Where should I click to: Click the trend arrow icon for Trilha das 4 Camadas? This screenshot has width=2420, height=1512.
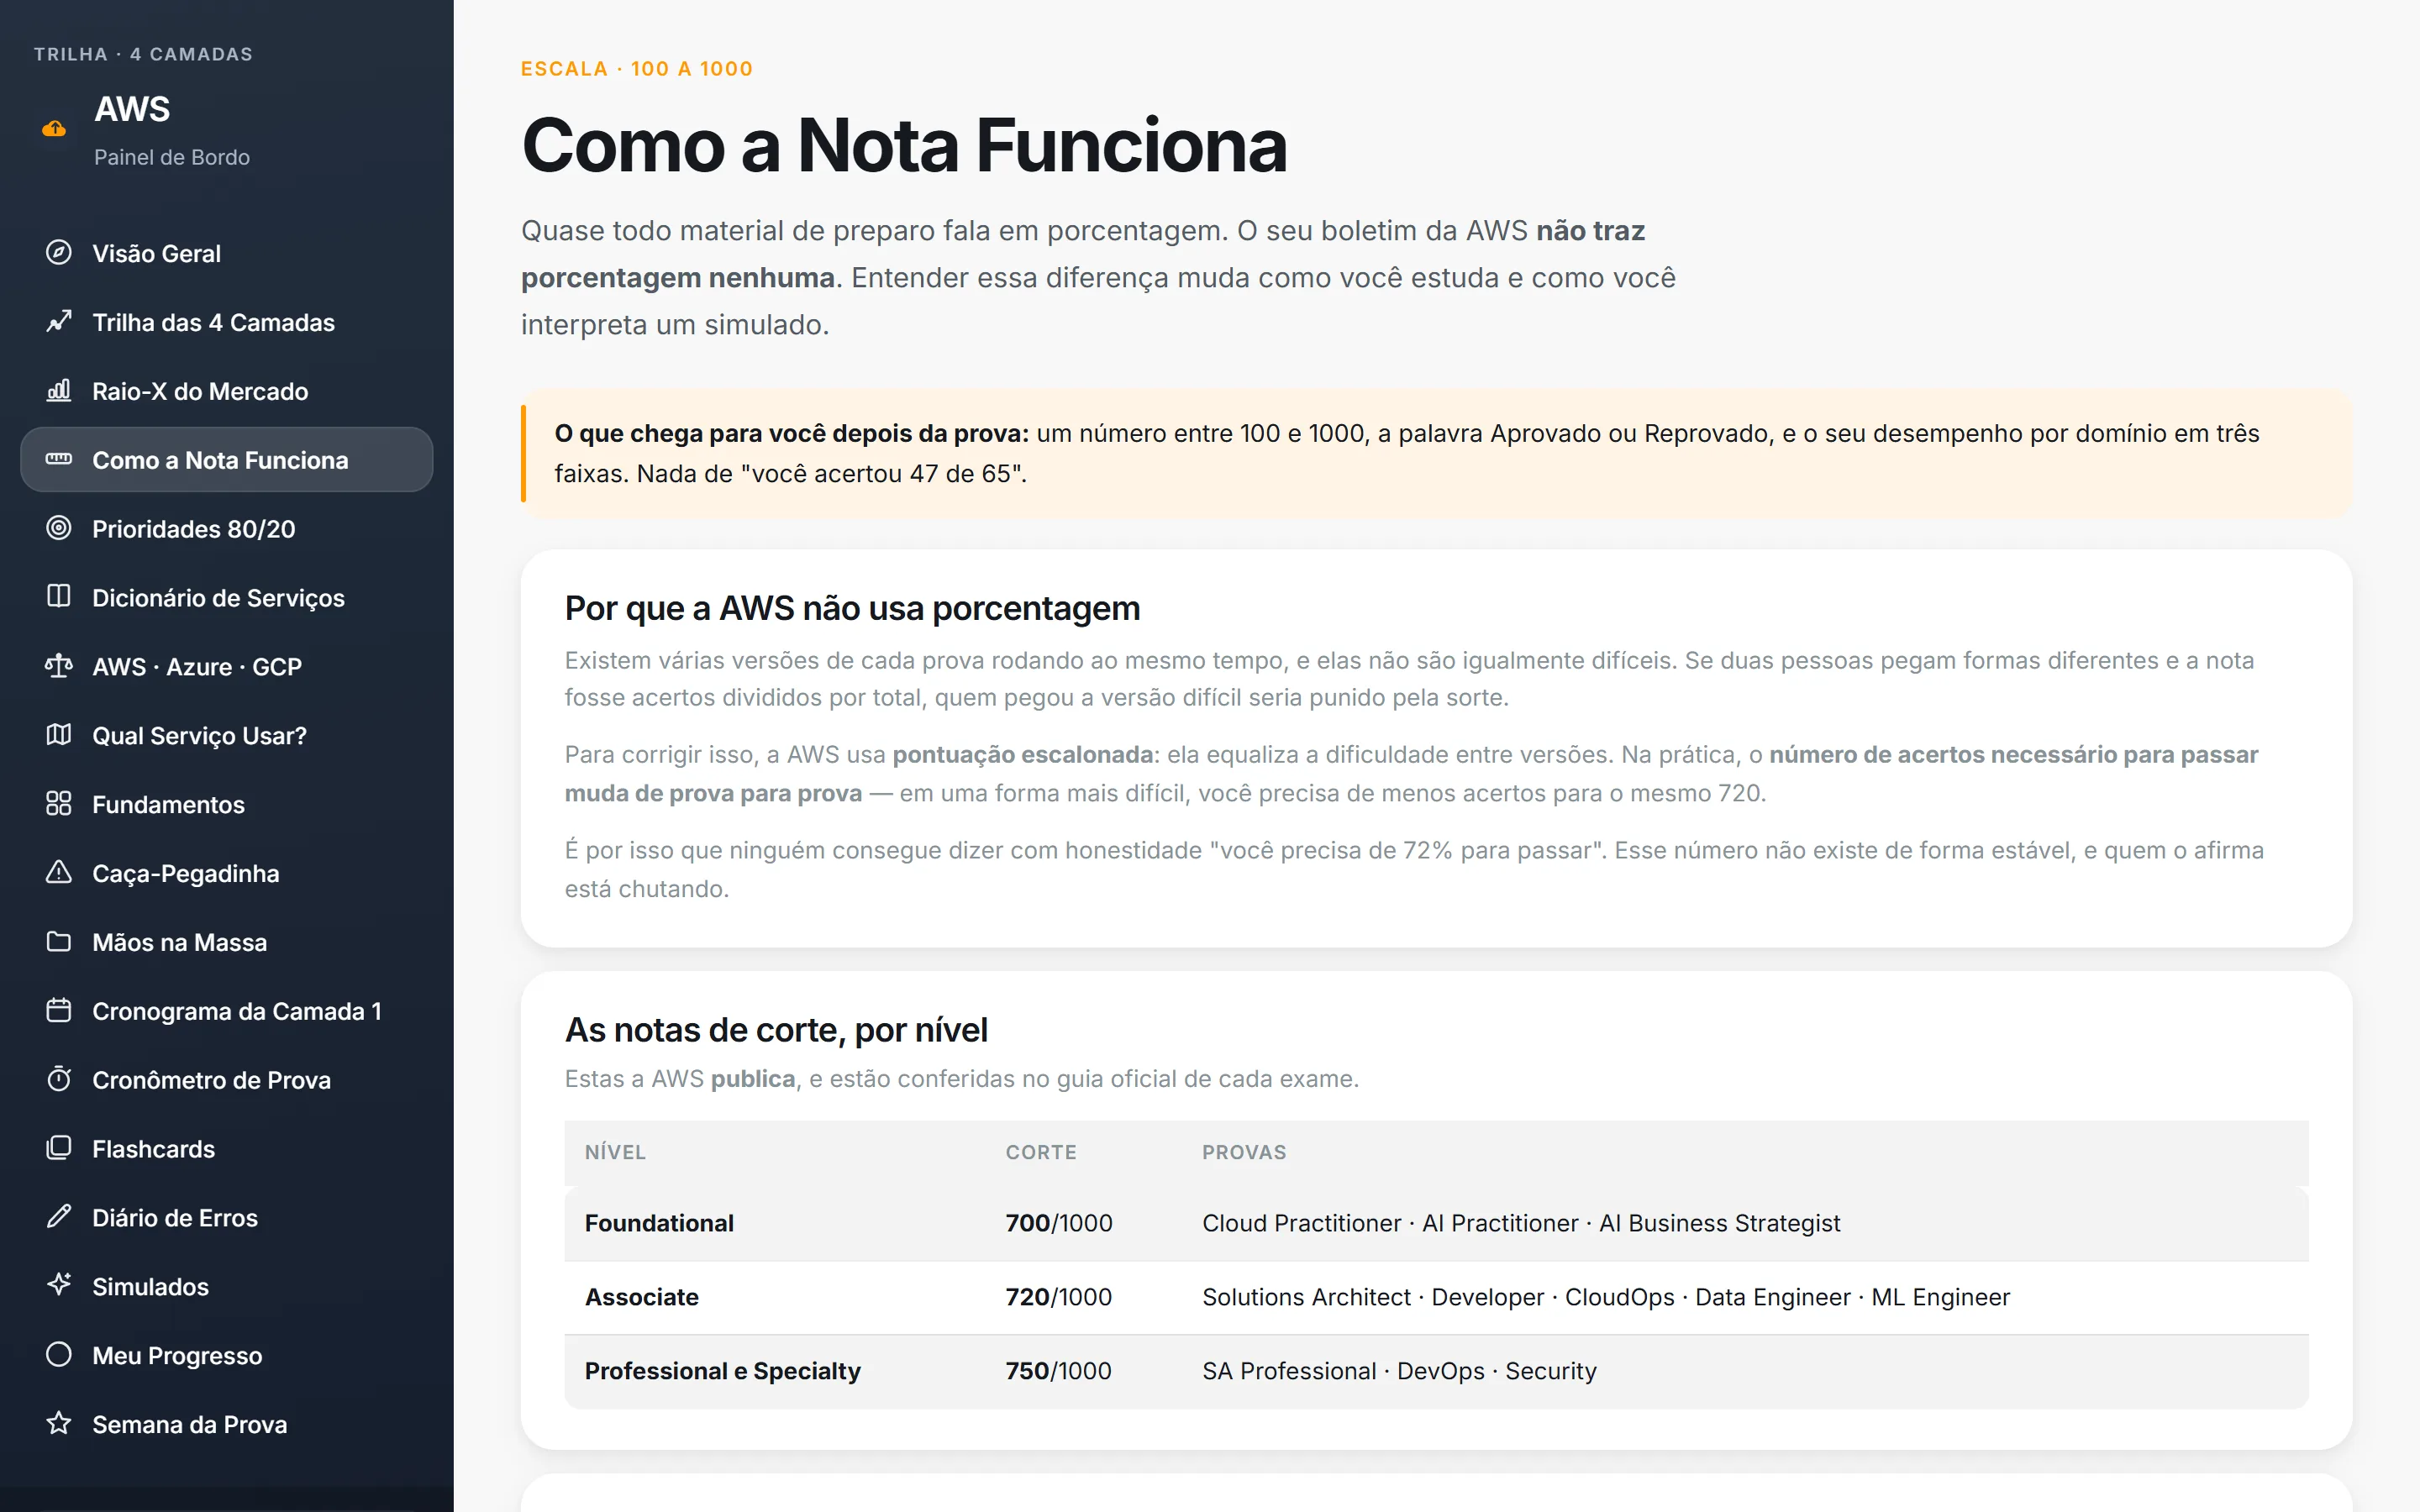coord(59,321)
